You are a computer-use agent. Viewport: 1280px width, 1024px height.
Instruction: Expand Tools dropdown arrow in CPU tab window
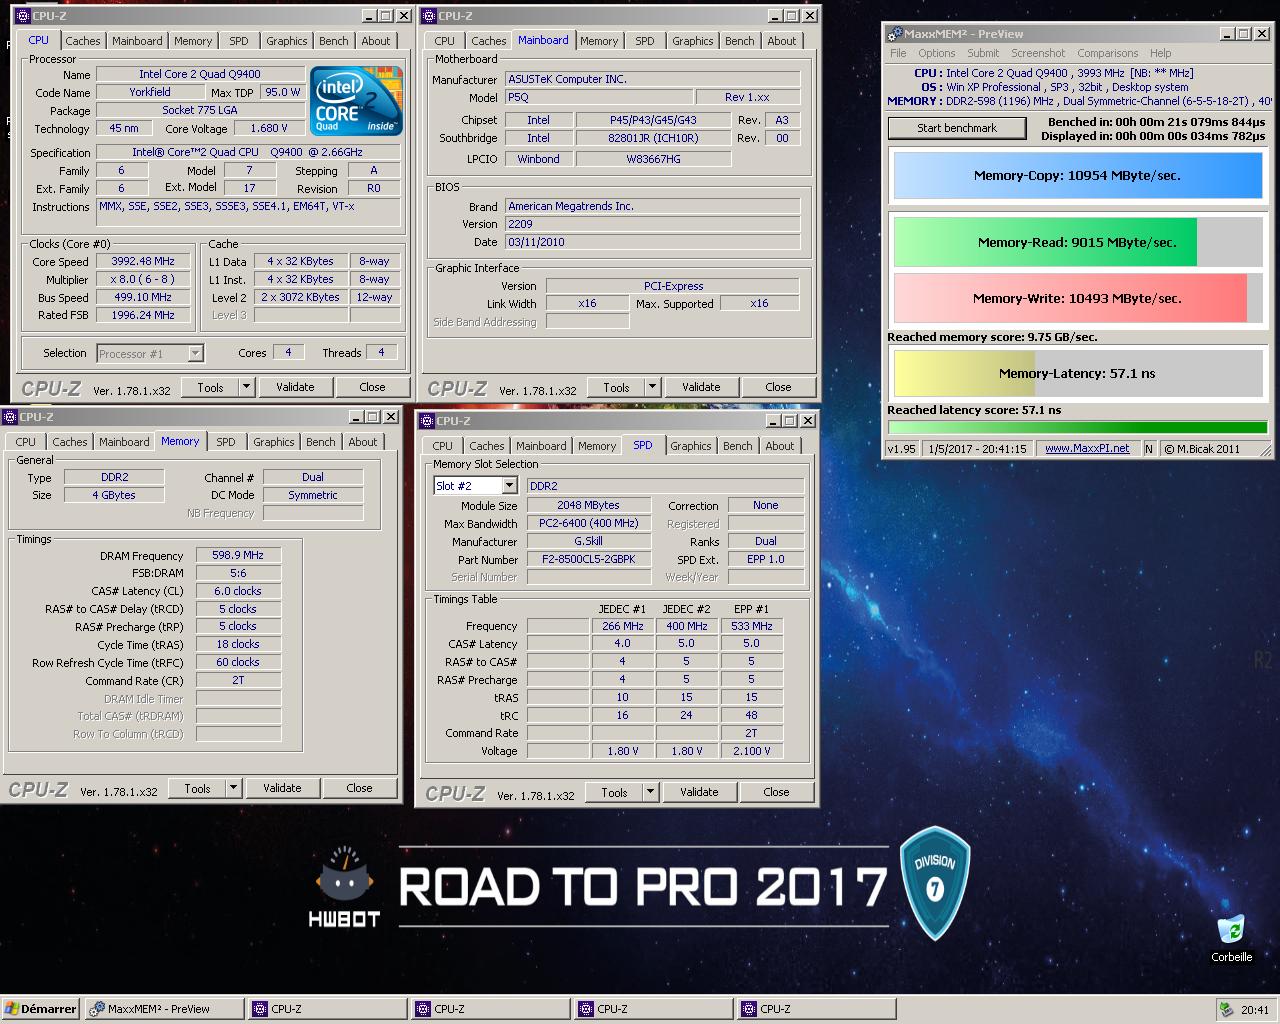(246, 387)
